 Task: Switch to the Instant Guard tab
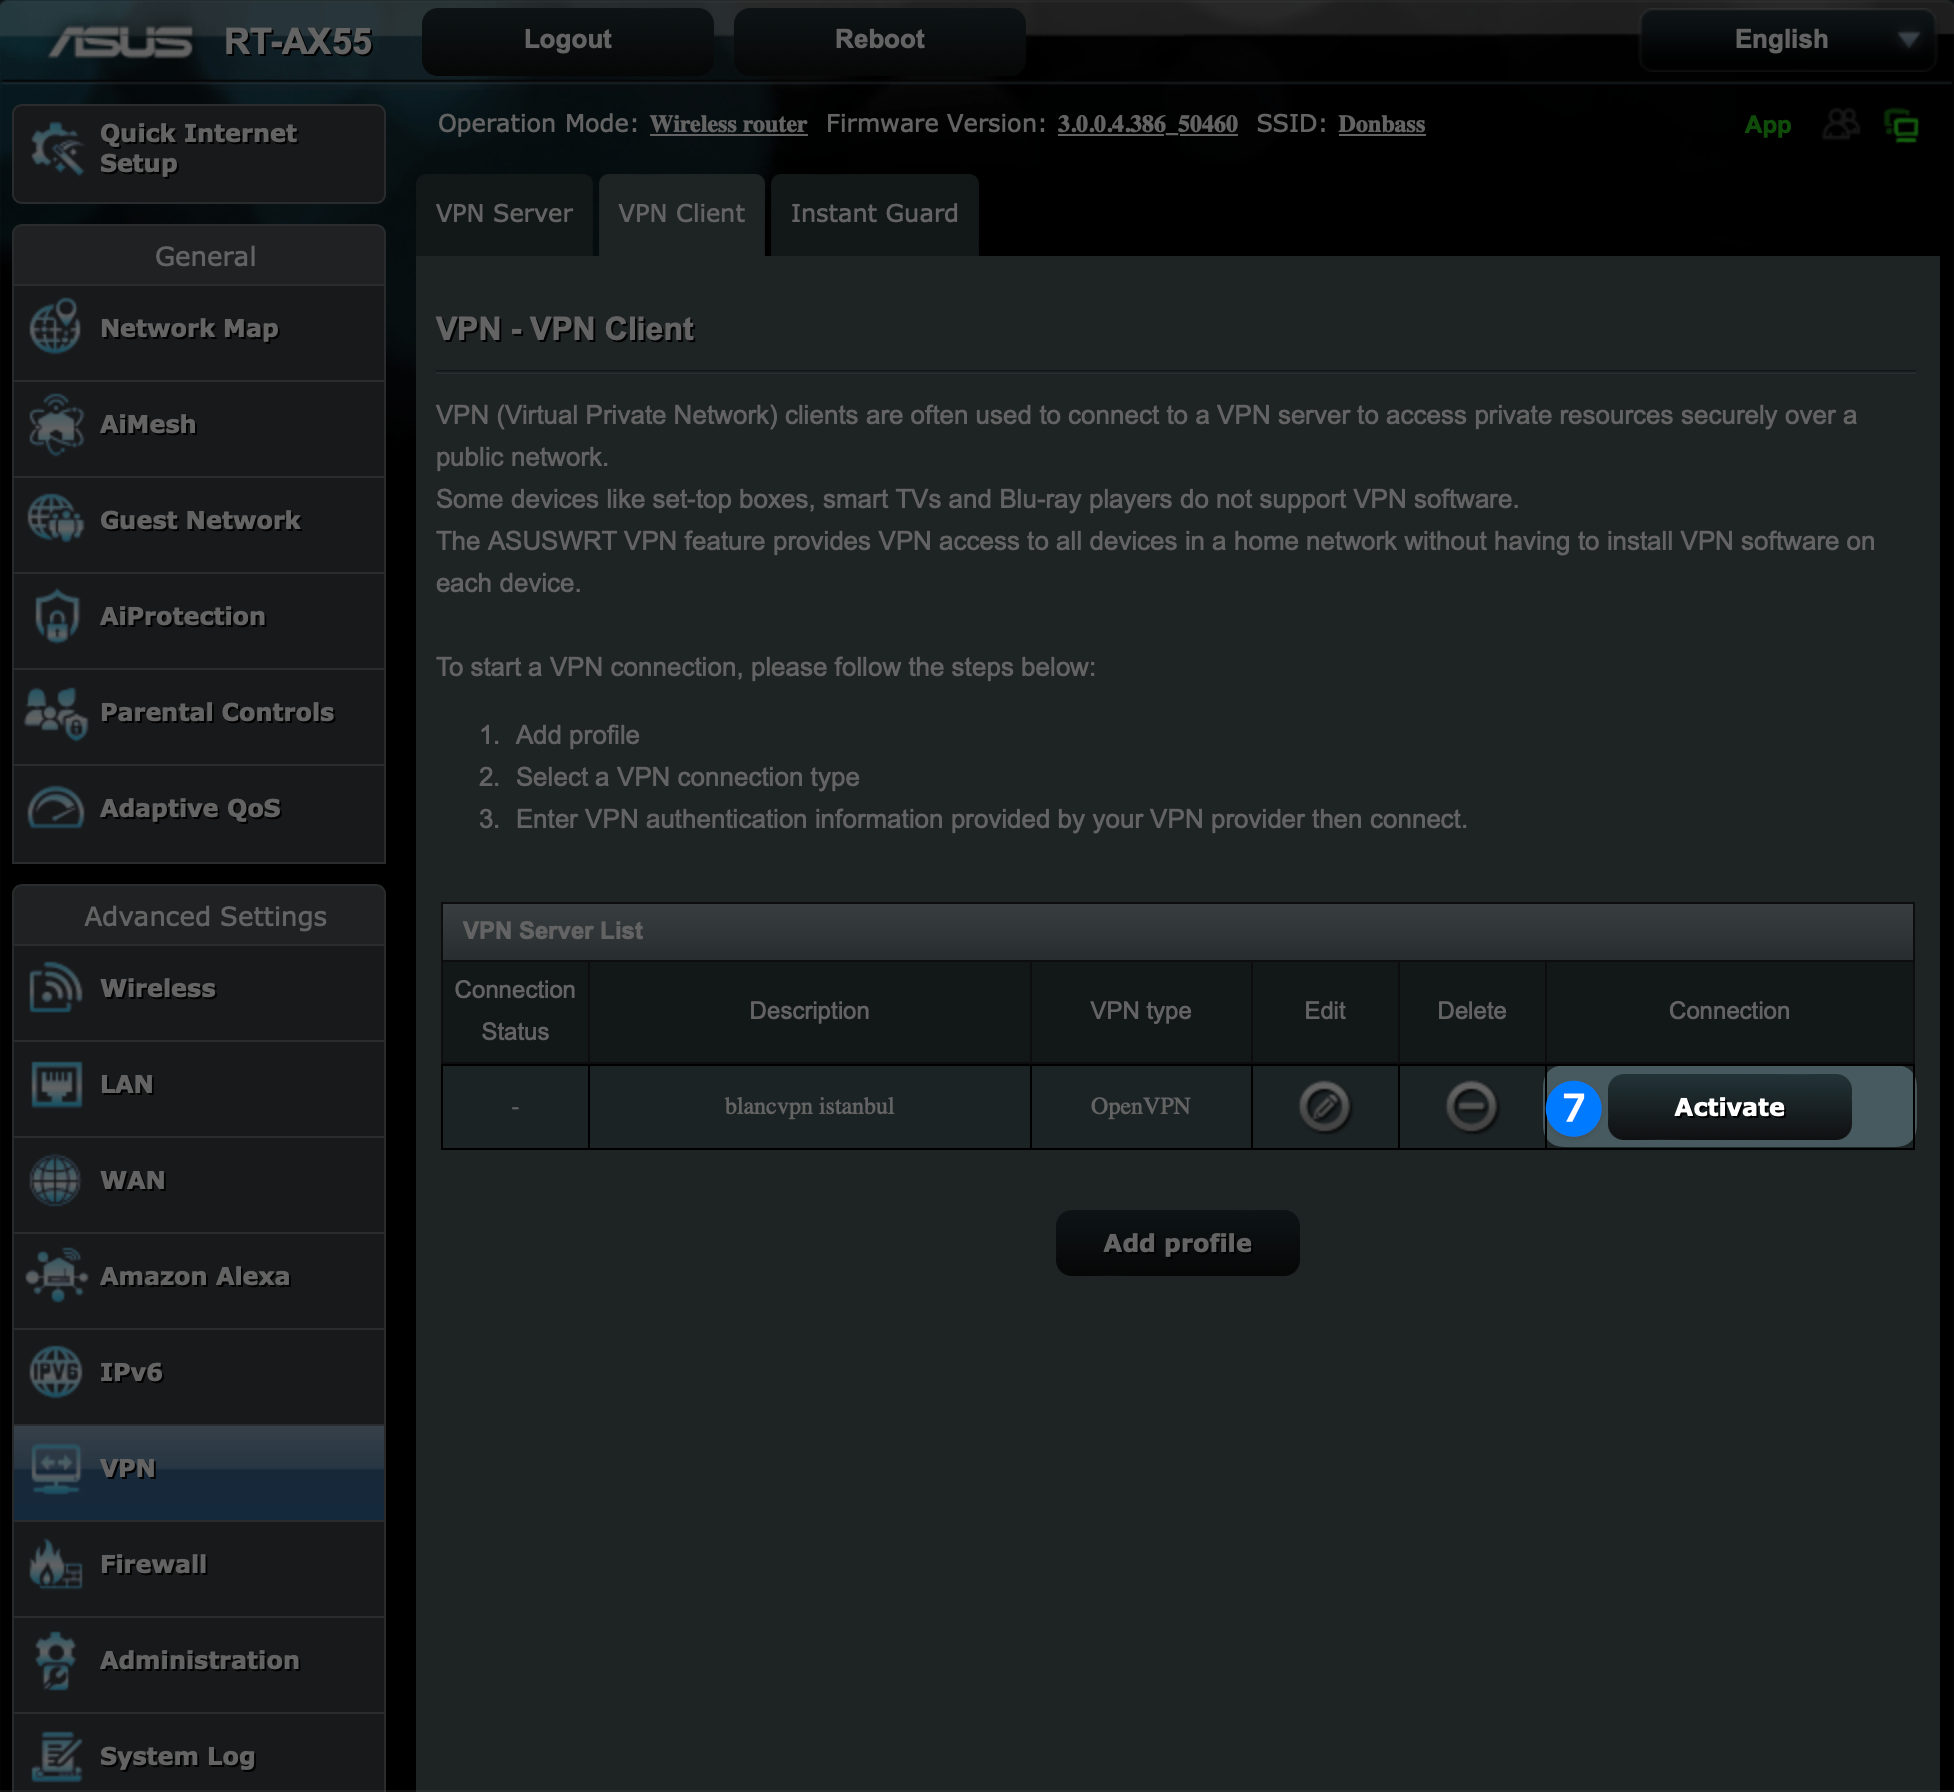[874, 214]
